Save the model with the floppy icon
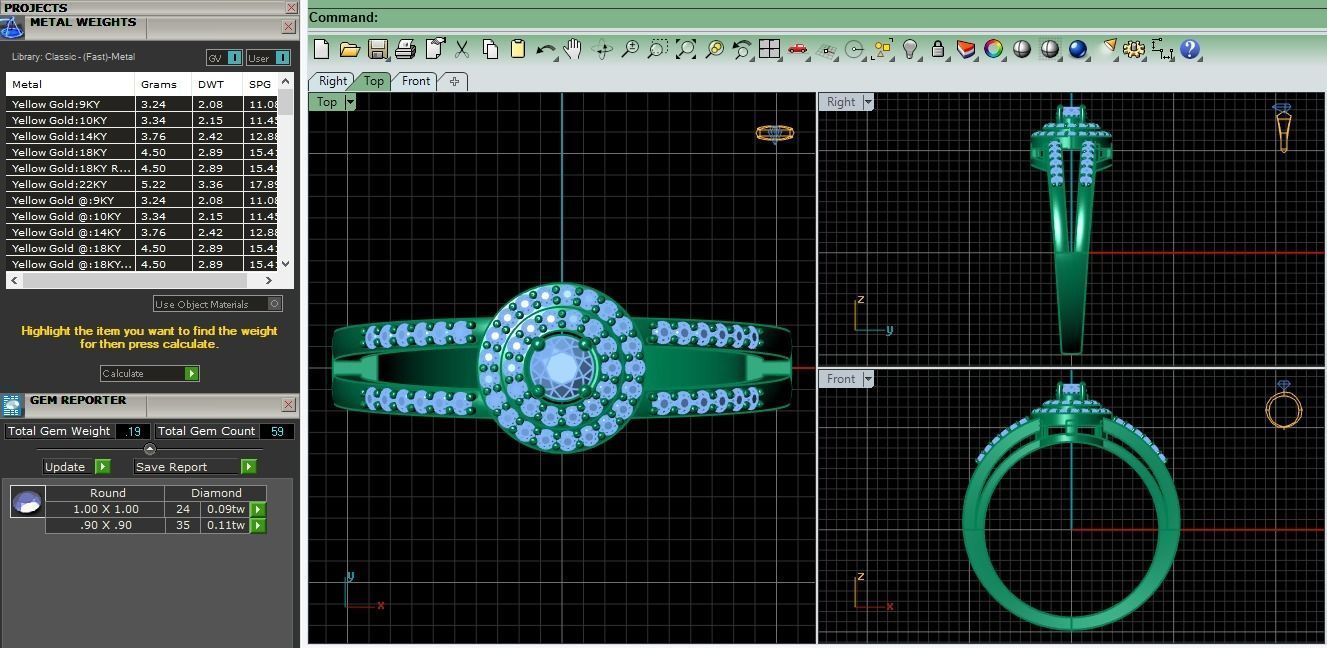 pos(377,48)
